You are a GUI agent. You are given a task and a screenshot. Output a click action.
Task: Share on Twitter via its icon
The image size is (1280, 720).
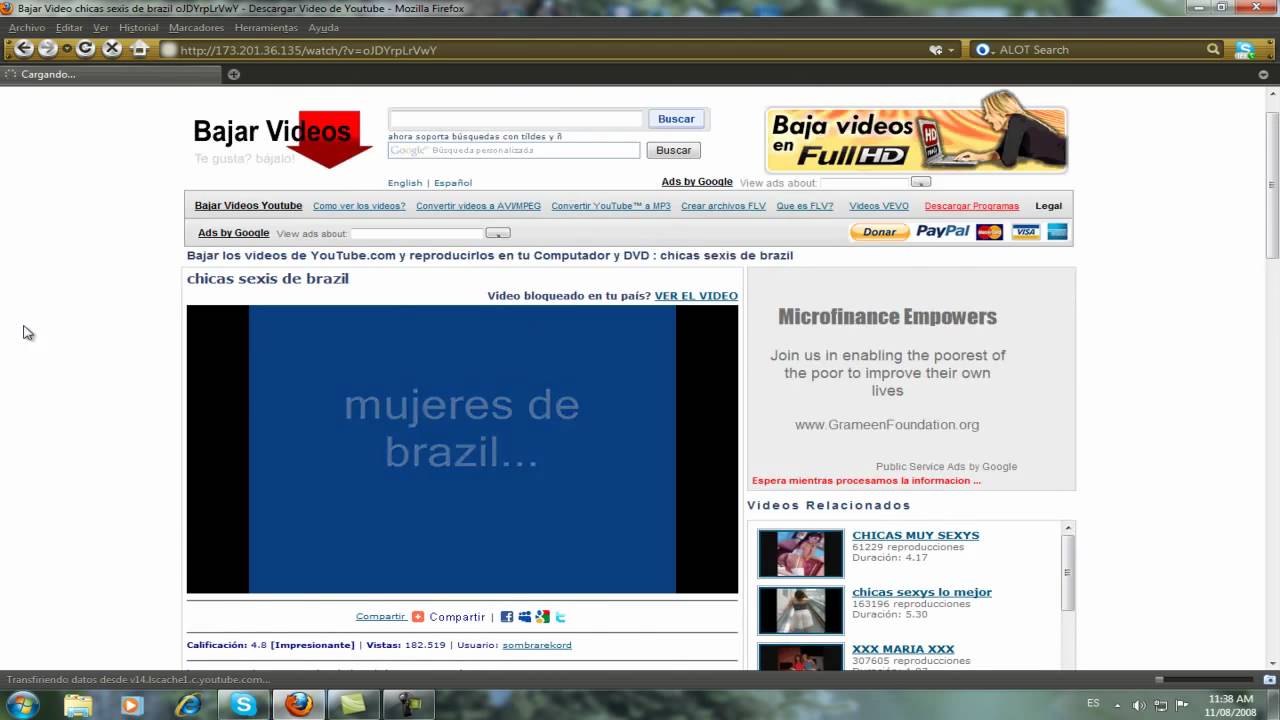click(x=560, y=617)
